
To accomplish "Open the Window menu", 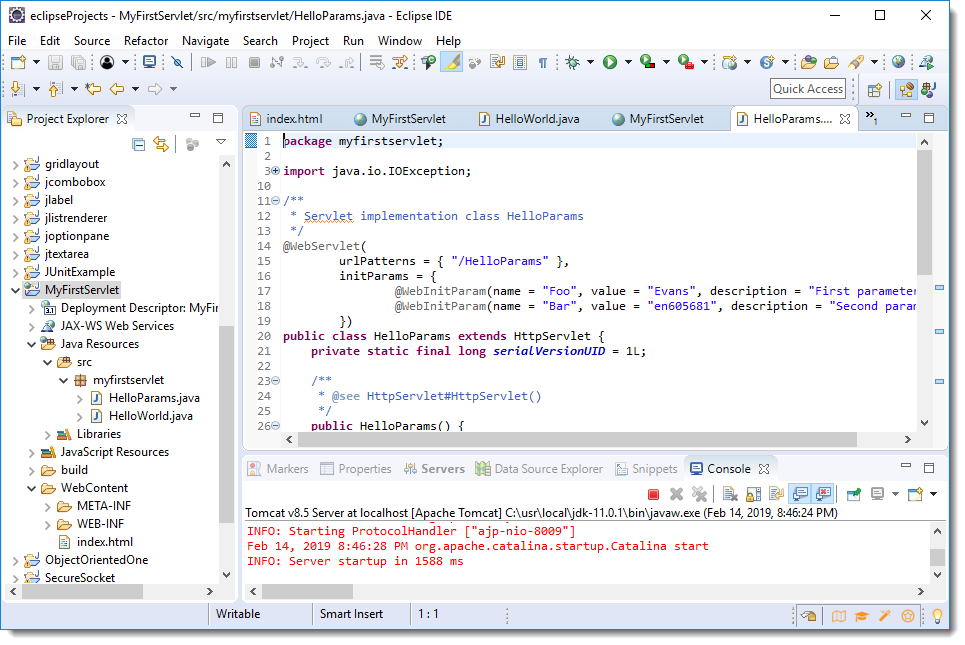I will coord(399,41).
